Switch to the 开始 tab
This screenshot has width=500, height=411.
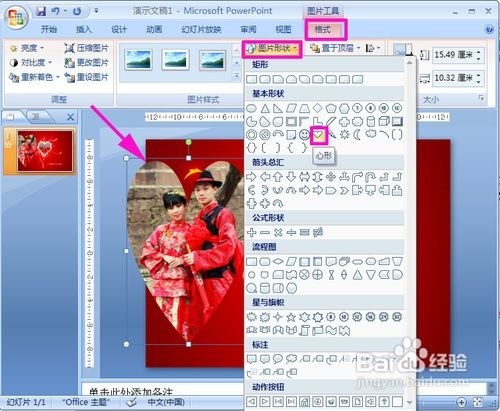point(49,29)
